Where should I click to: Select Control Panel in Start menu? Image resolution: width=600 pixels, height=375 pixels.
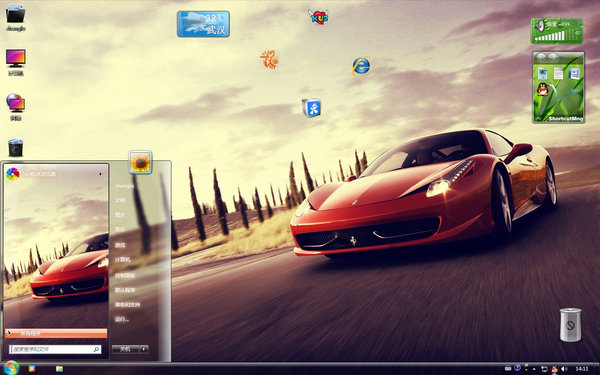(x=125, y=275)
